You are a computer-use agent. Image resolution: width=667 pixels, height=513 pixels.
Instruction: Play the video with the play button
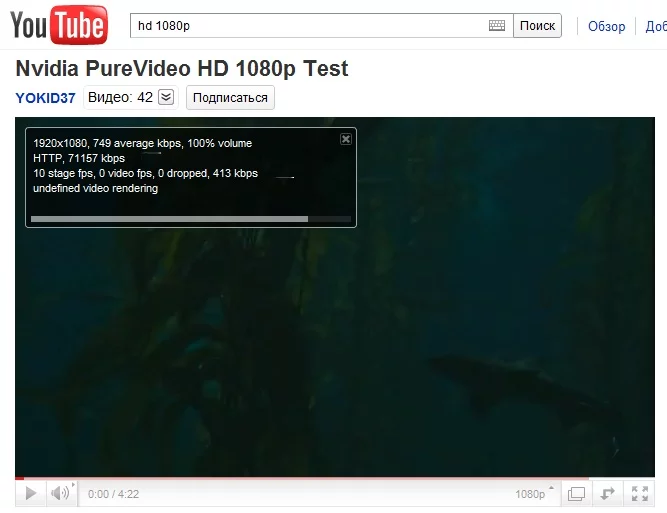point(31,493)
